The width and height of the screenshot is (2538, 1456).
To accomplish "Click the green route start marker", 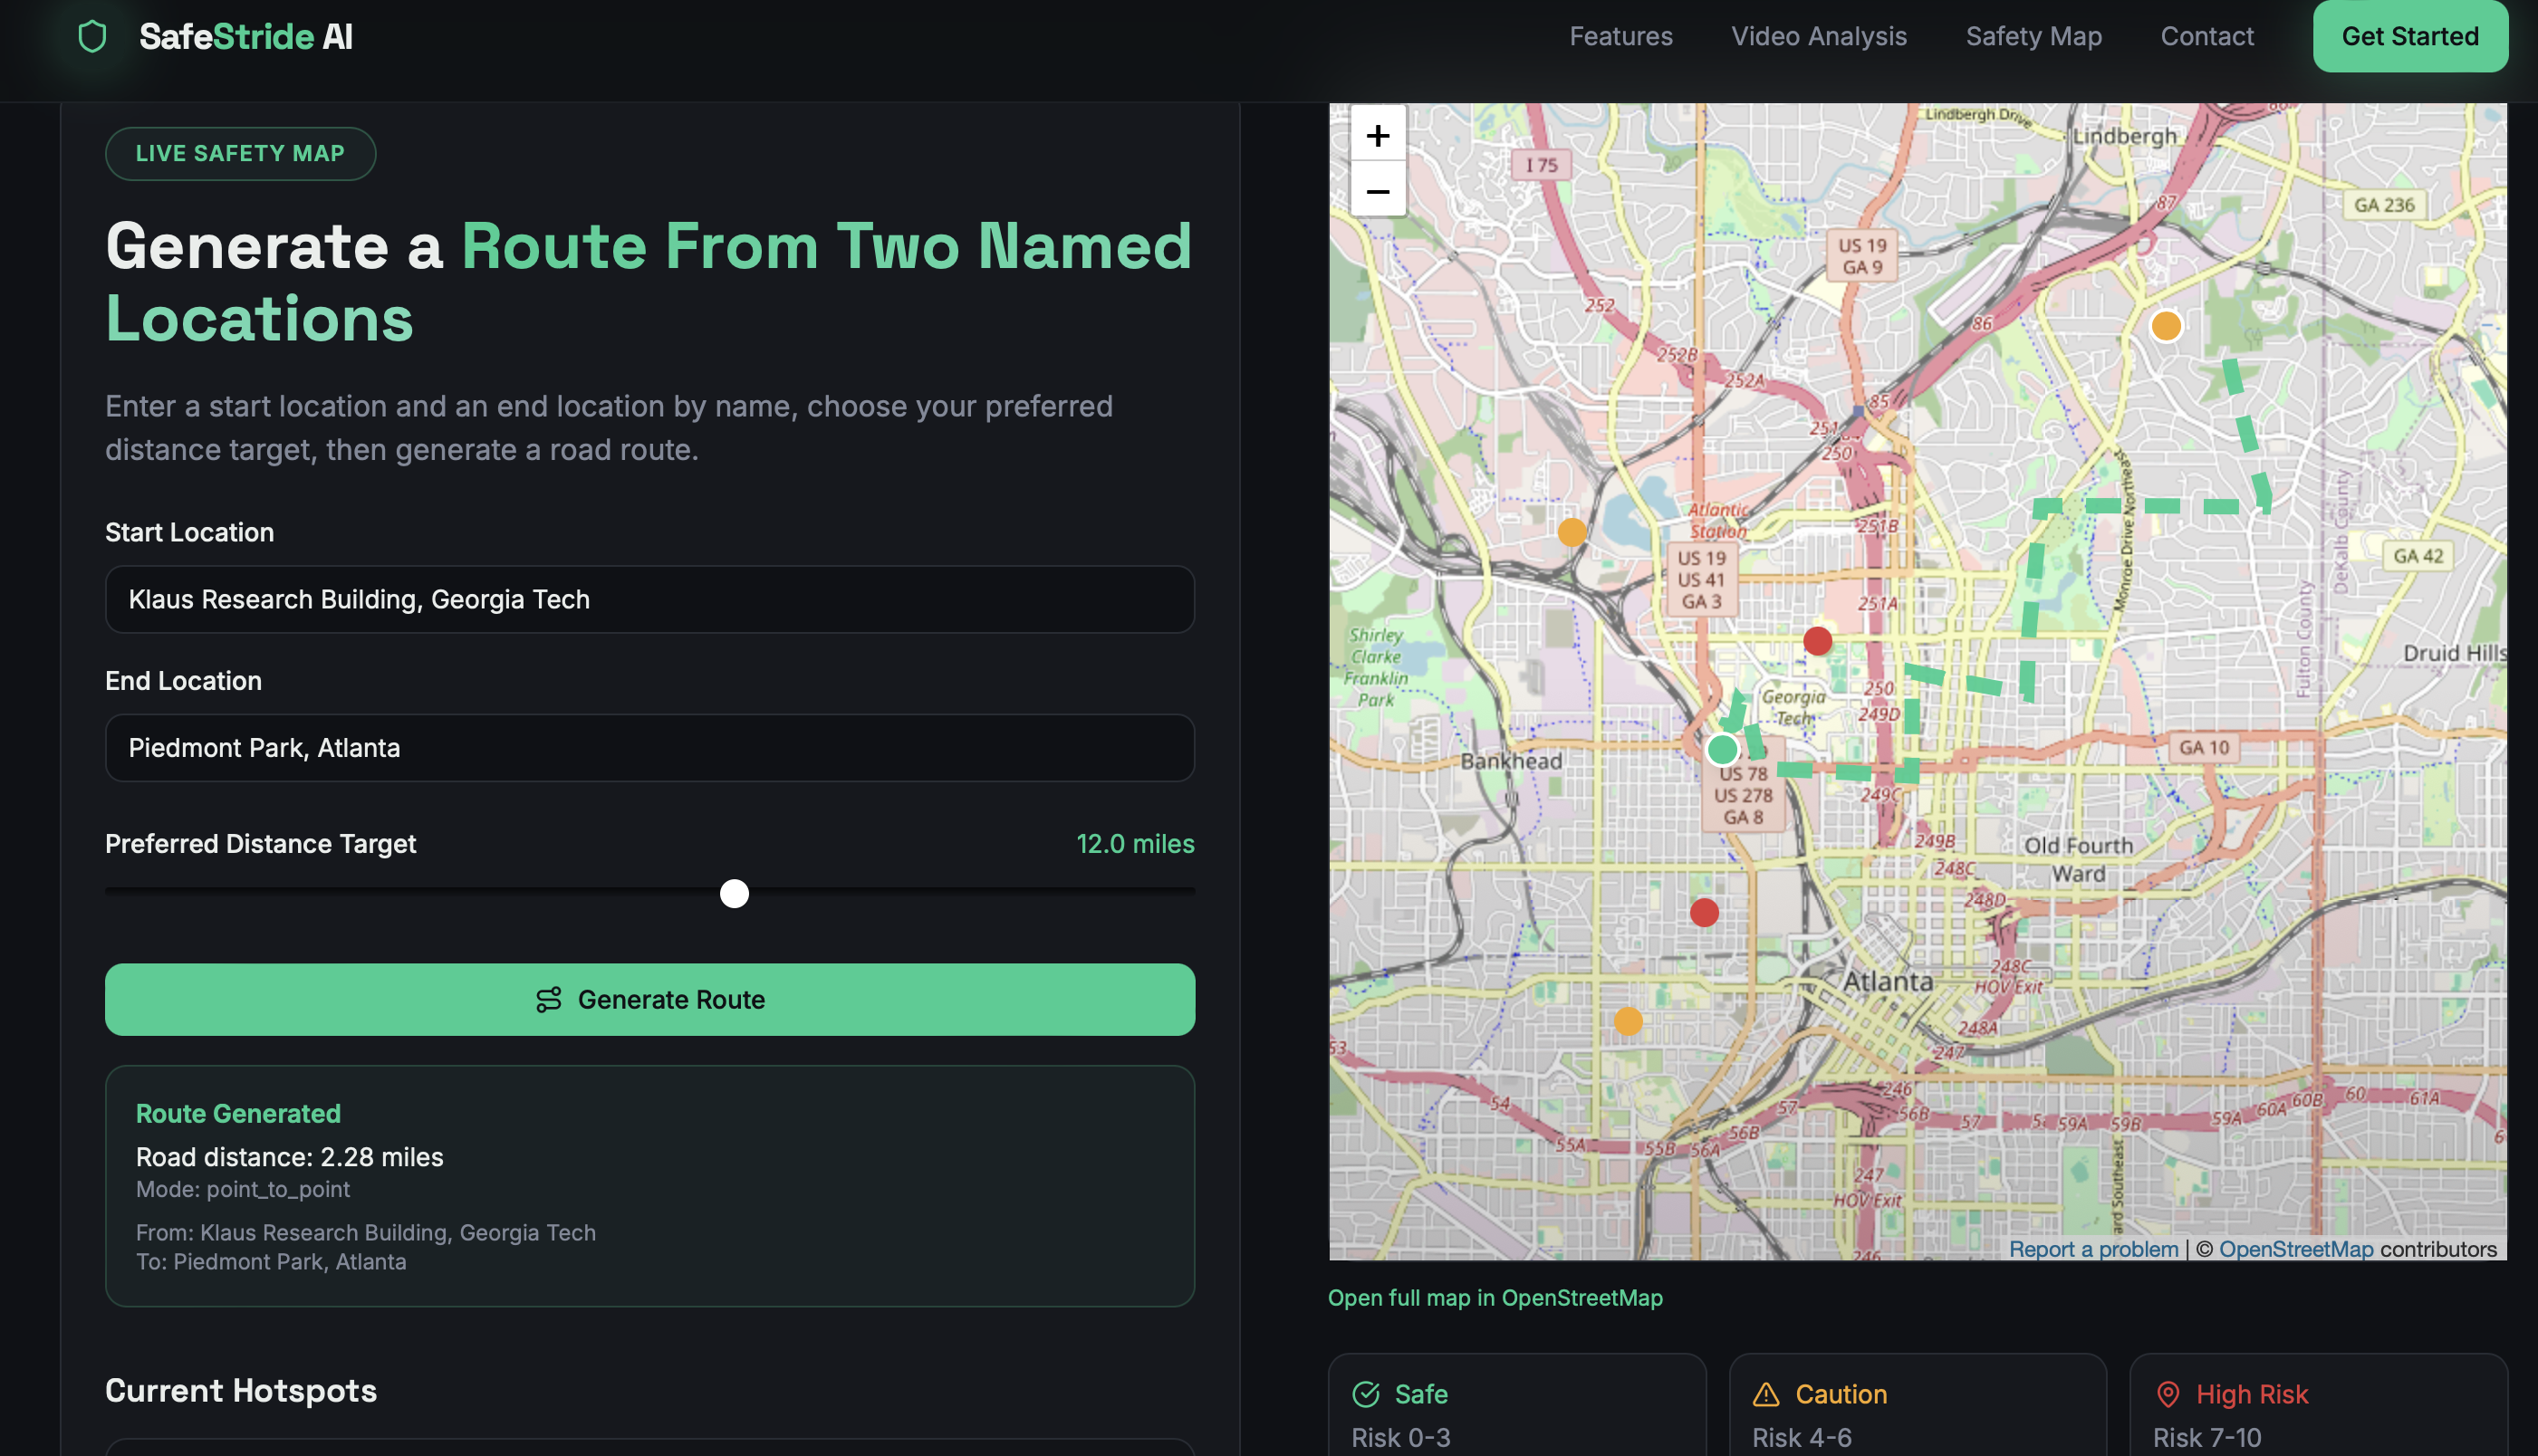I will point(1722,749).
